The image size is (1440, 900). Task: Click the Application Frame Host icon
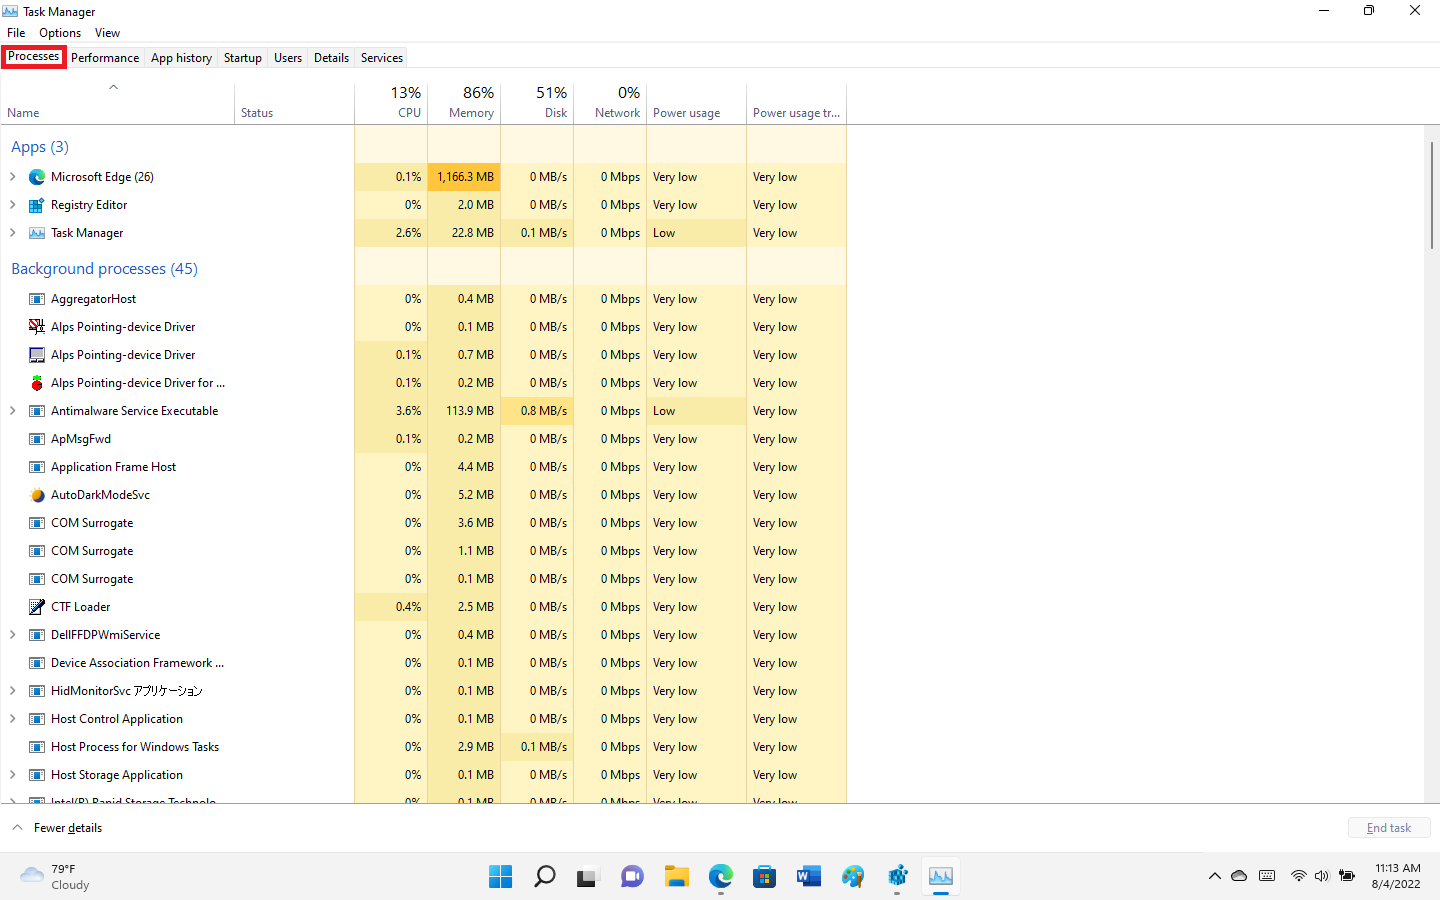pos(37,467)
